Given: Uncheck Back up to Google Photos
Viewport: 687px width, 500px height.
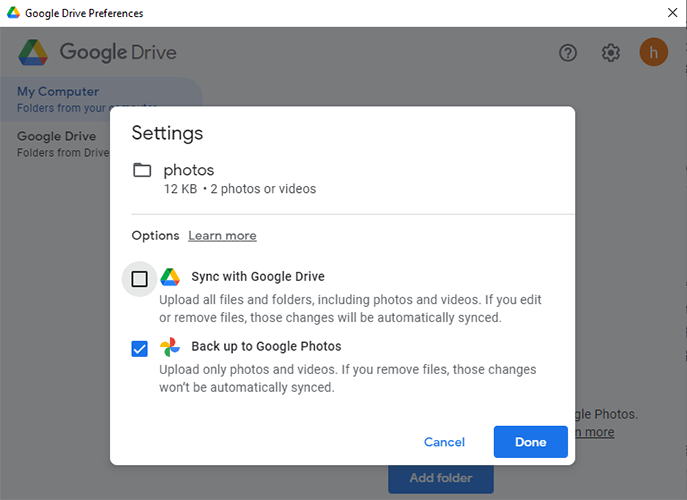Looking at the screenshot, I should [139, 349].
